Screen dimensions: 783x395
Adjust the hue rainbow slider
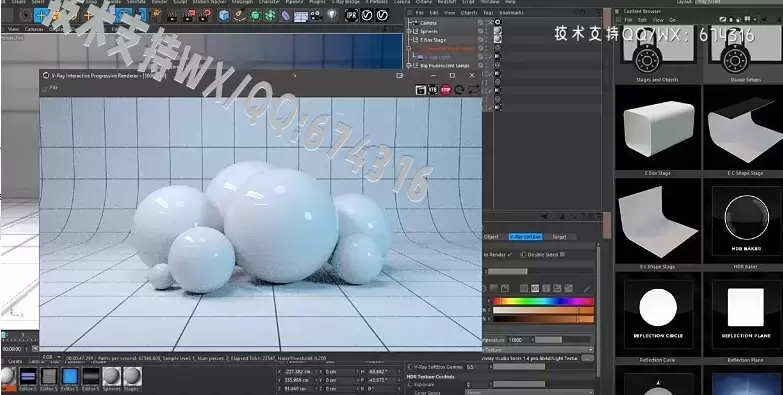click(543, 301)
